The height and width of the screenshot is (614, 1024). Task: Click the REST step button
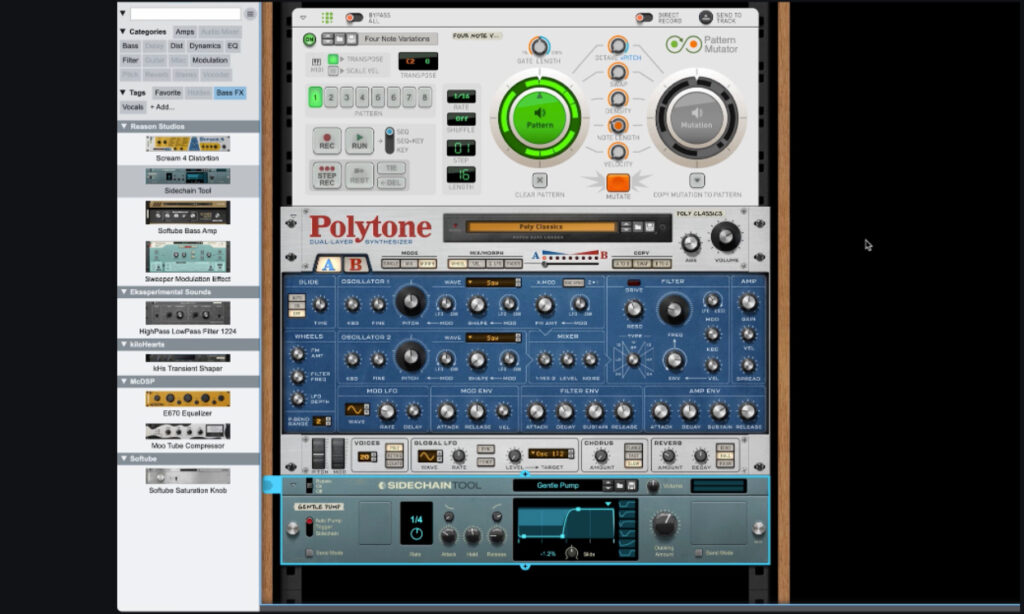coord(359,176)
